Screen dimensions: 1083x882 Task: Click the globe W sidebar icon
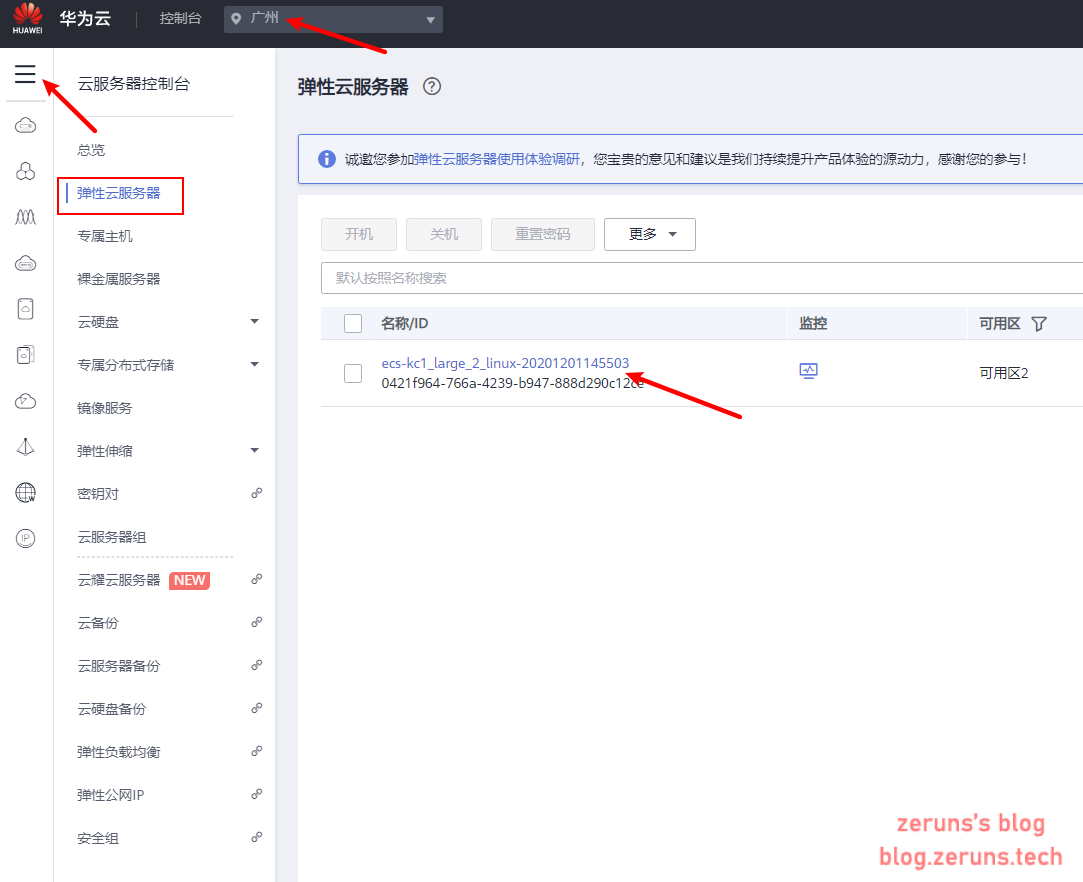tap(26, 492)
